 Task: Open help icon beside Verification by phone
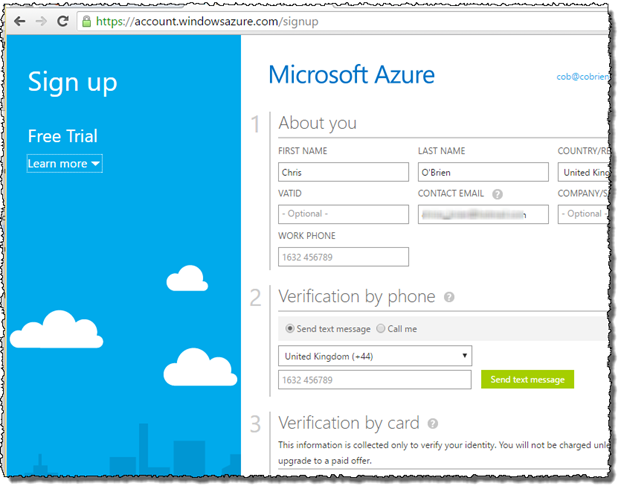[x=449, y=297]
